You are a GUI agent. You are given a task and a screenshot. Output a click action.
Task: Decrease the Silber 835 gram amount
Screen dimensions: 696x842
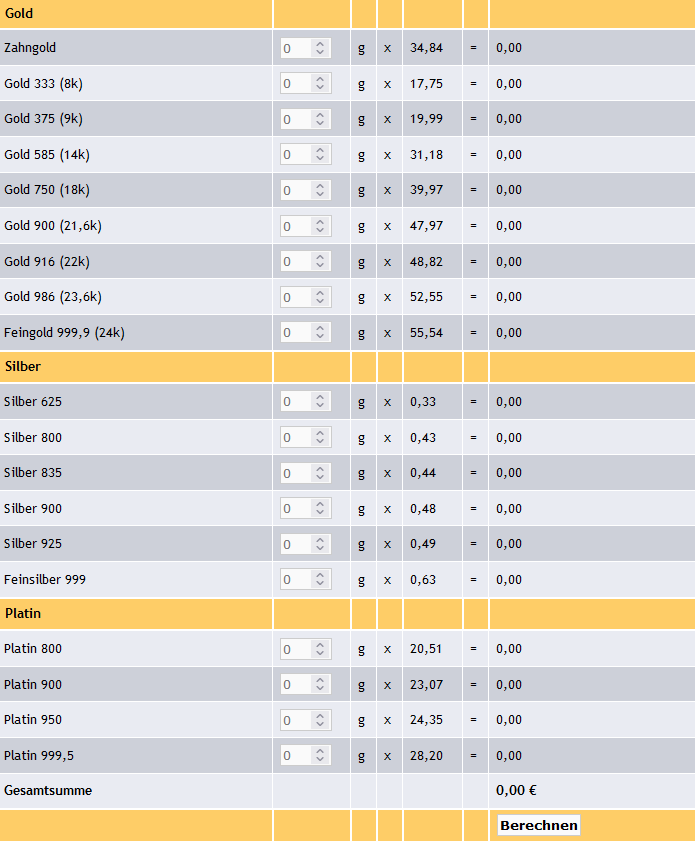click(x=320, y=477)
